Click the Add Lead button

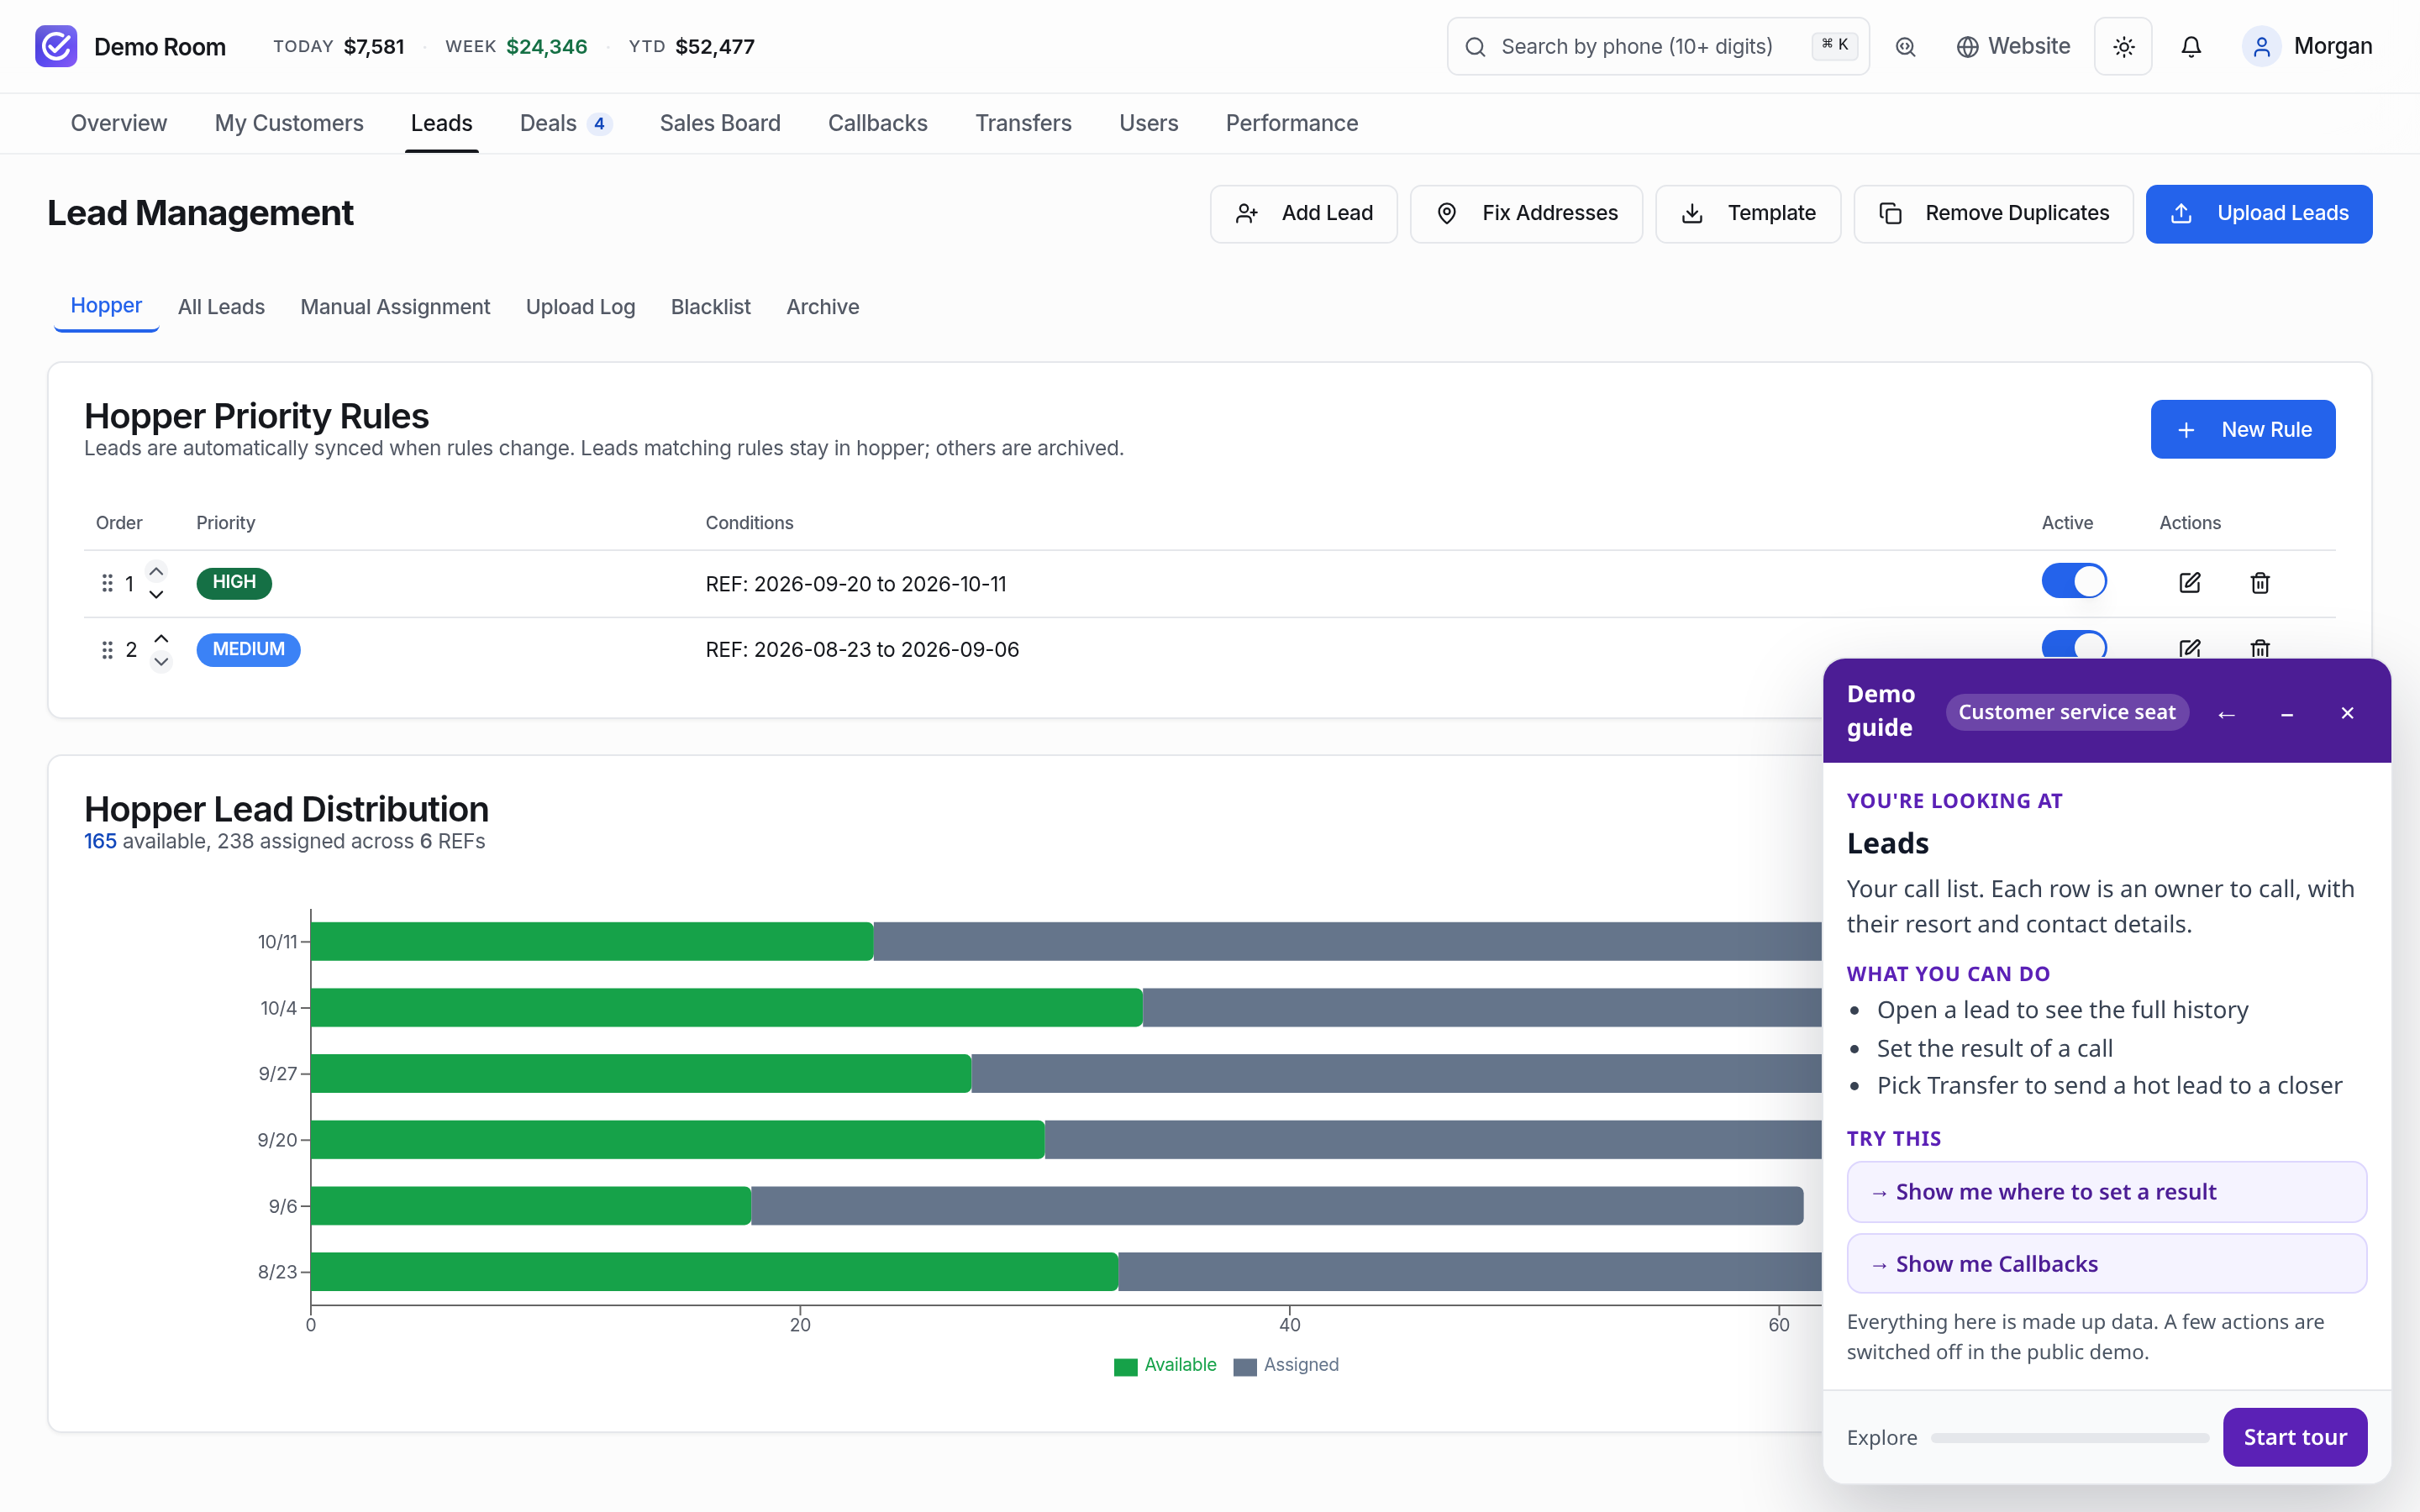(1303, 214)
